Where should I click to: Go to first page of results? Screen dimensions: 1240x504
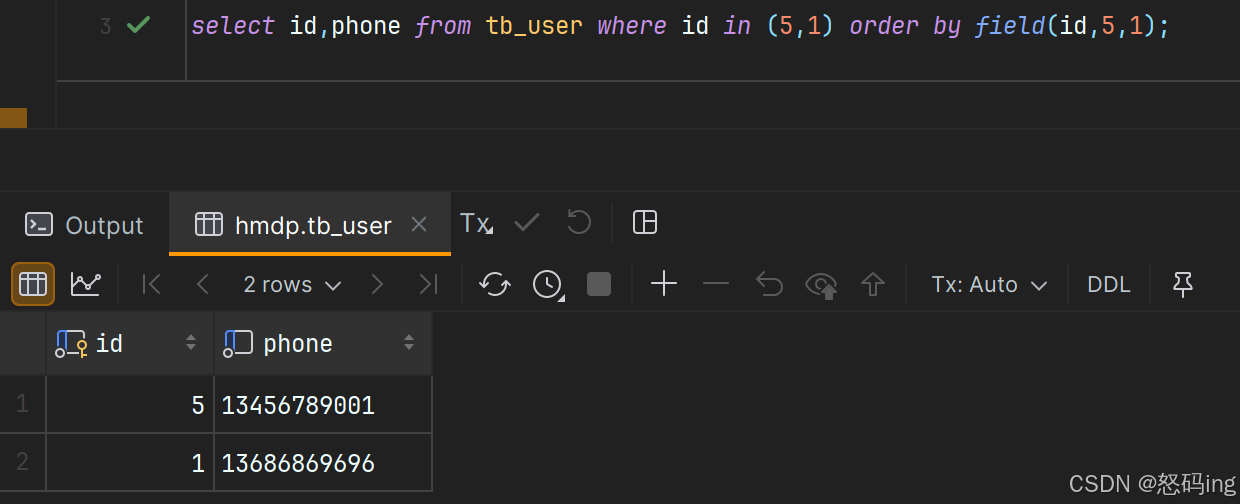(152, 285)
